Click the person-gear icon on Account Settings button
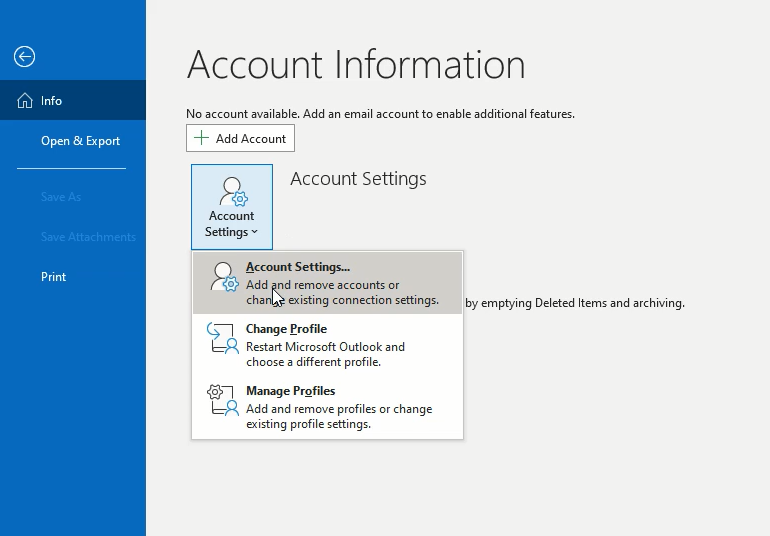 click(232, 191)
